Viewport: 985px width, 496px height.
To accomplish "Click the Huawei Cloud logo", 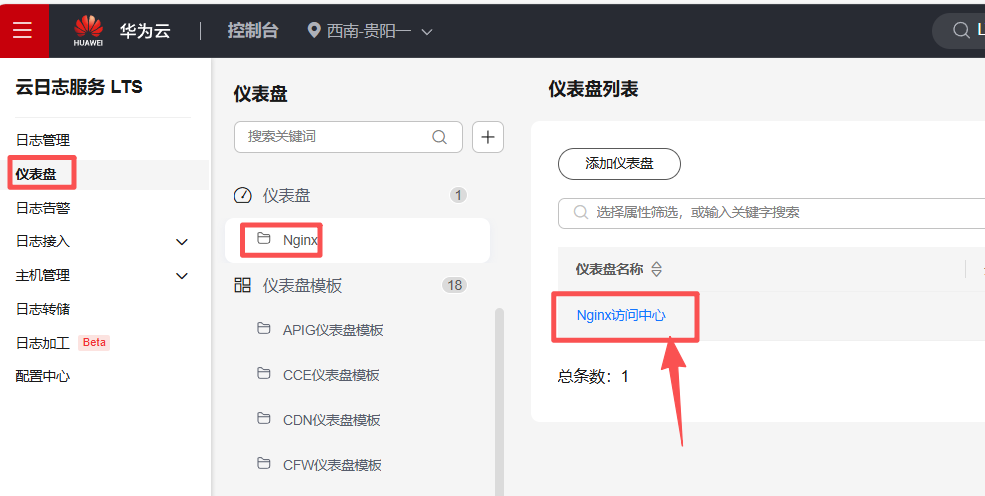I will pos(89,30).
